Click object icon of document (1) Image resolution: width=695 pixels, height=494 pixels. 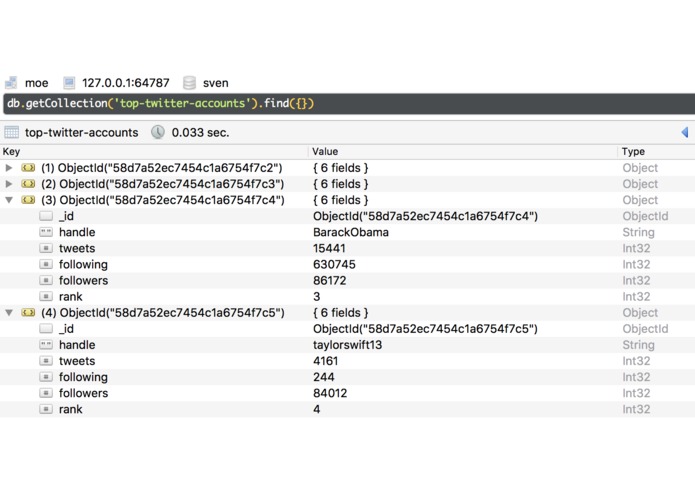click(28, 168)
